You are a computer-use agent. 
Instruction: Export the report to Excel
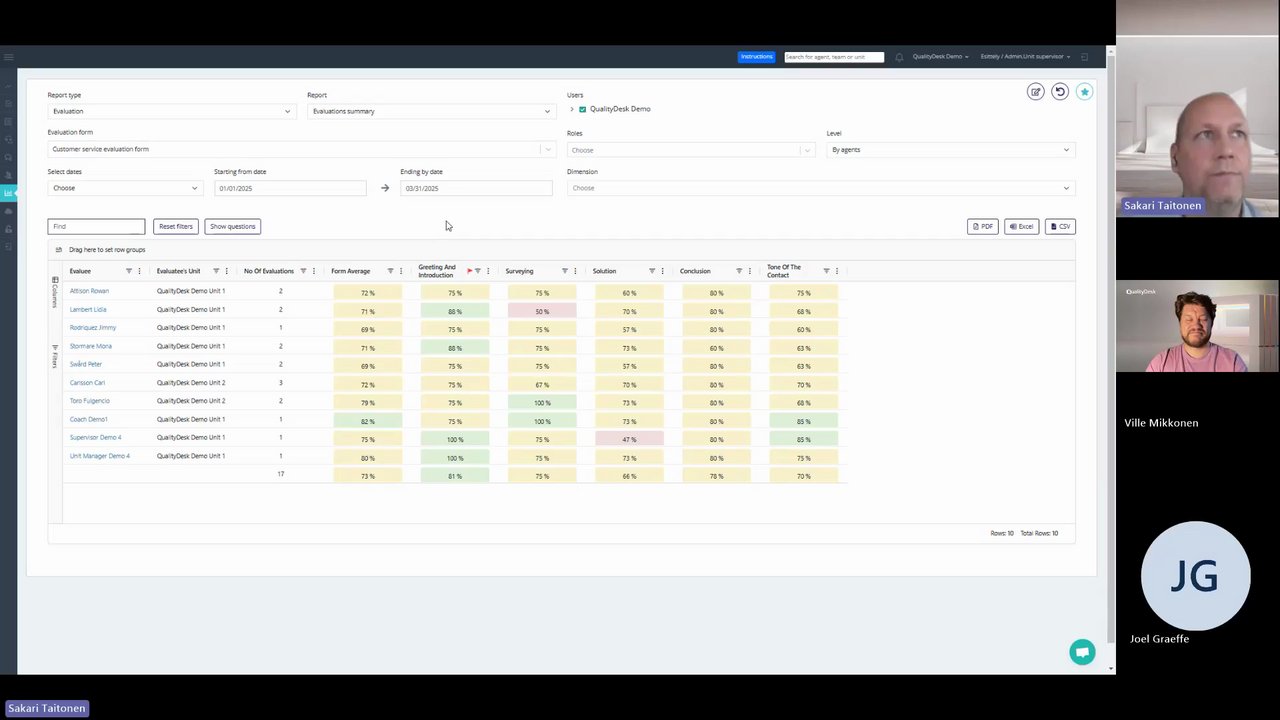1021,227
